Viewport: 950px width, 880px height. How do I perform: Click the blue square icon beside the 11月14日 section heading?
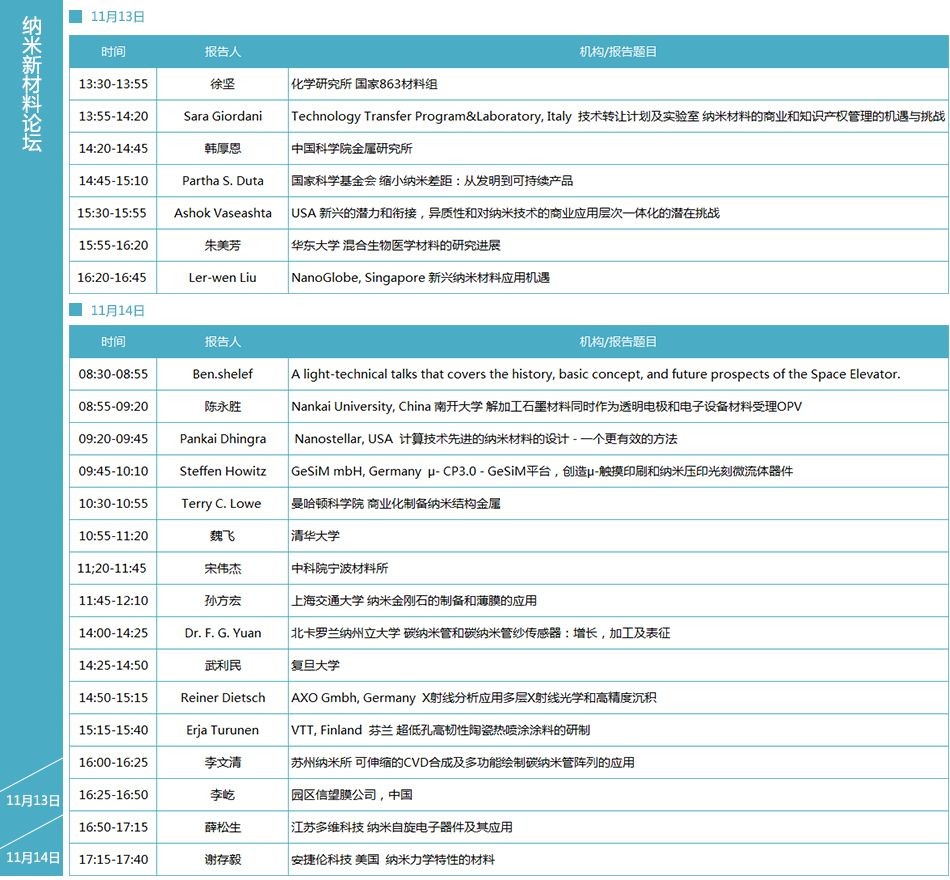75,310
